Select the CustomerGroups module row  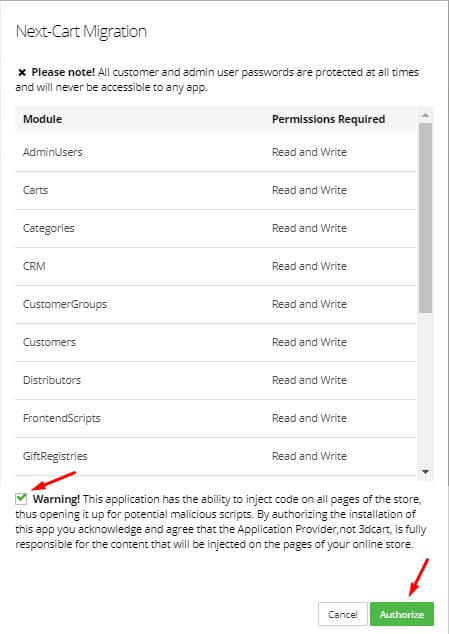[216, 304]
